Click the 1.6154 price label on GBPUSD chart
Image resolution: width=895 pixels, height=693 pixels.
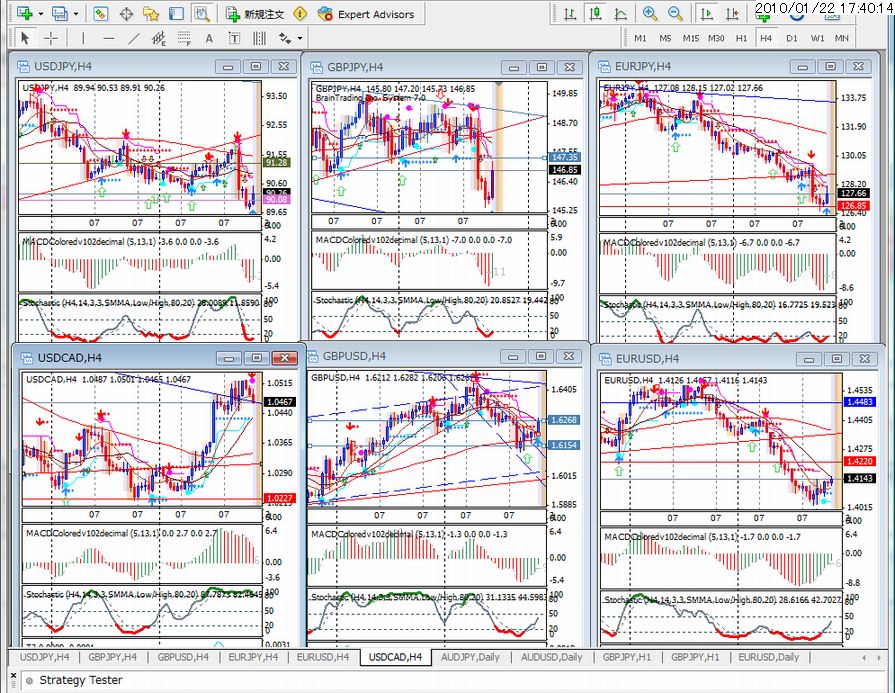coord(564,445)
